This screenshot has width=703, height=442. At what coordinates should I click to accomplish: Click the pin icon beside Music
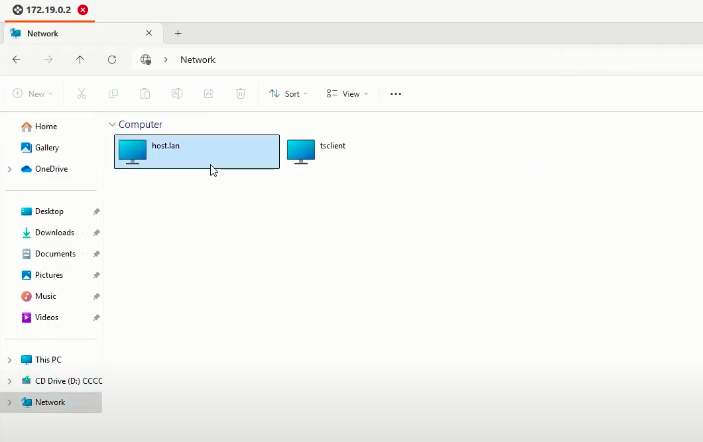(x=96, y=296)
